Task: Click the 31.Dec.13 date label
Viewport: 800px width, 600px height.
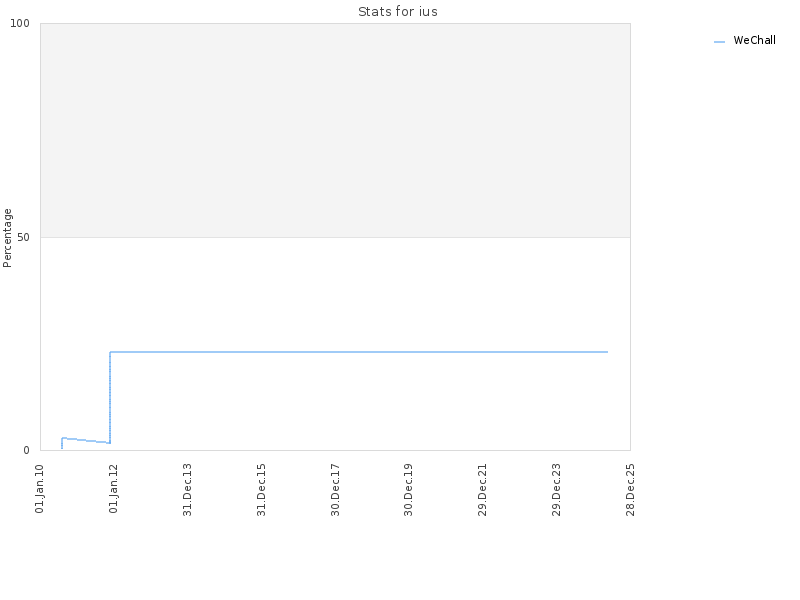Action: (188, 490)
